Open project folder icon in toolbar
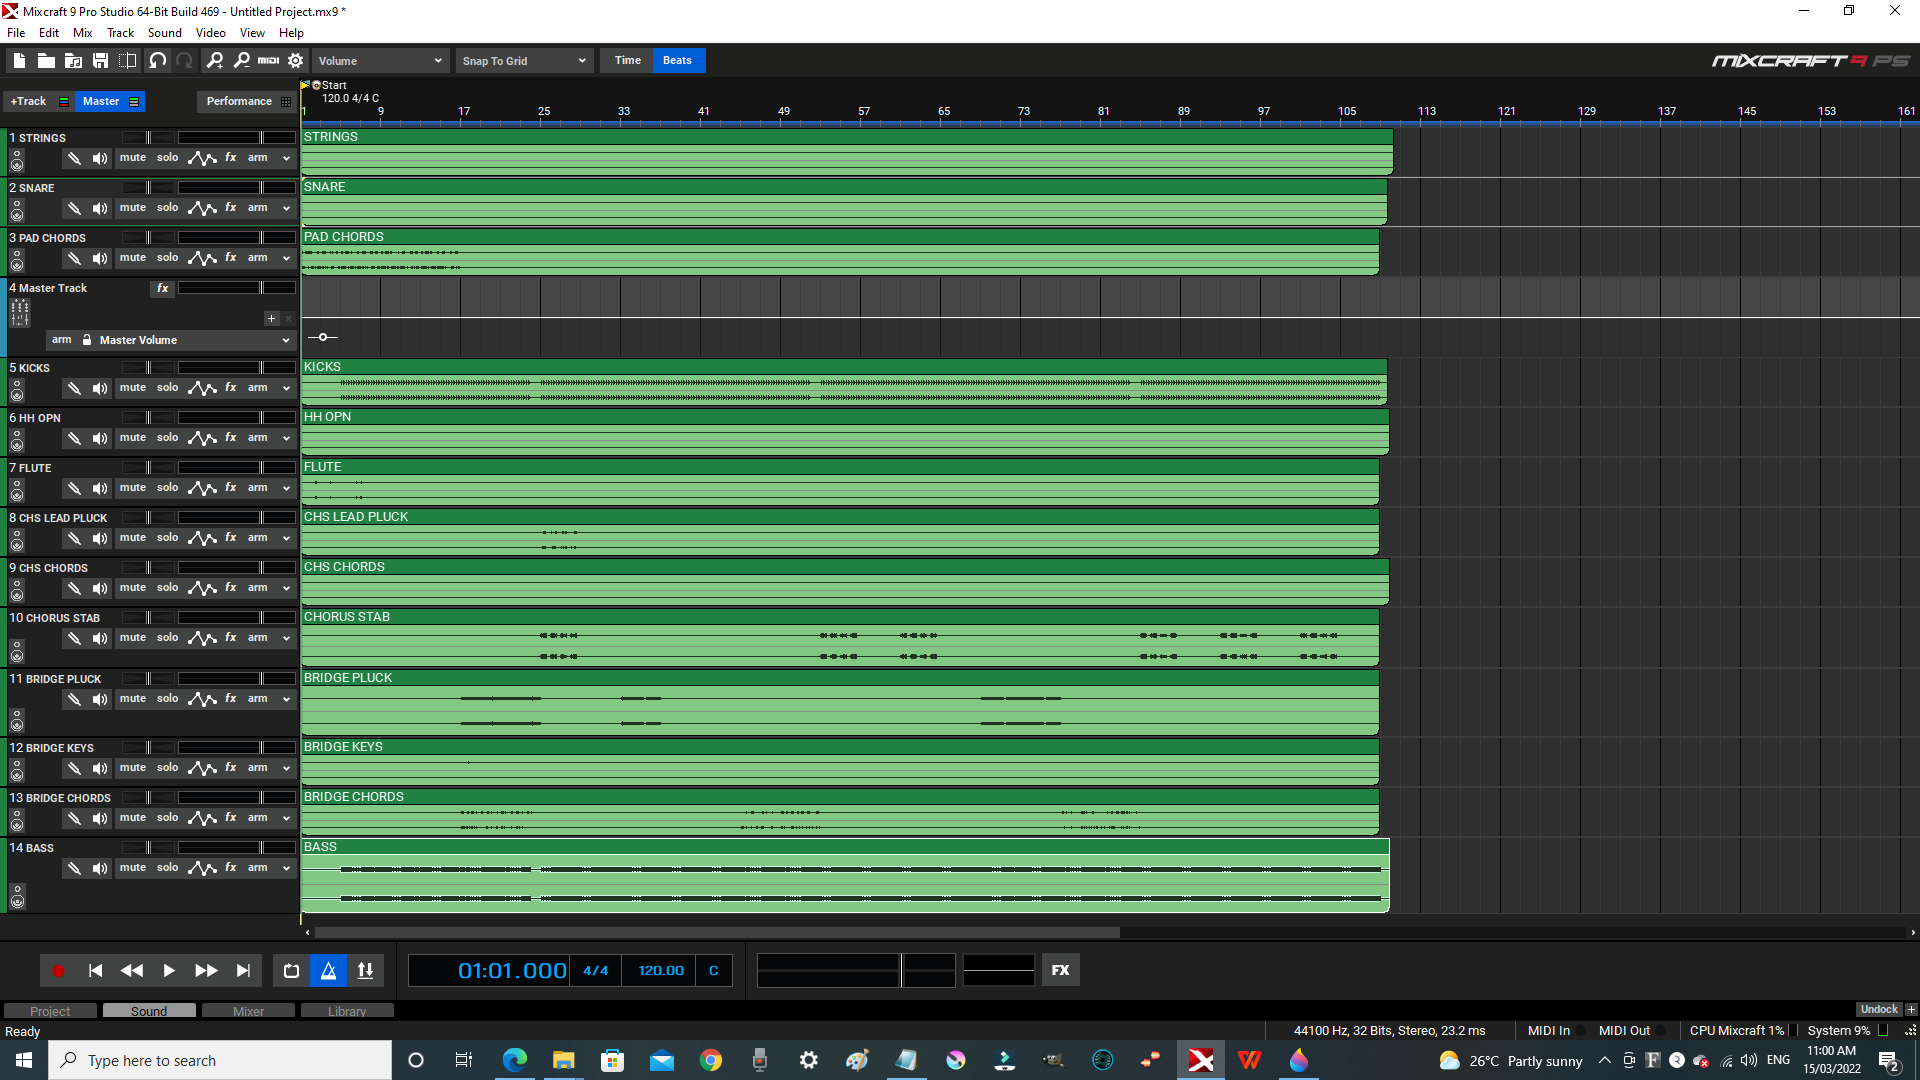The image size is (1920, 1080). (x=46, y=61)
